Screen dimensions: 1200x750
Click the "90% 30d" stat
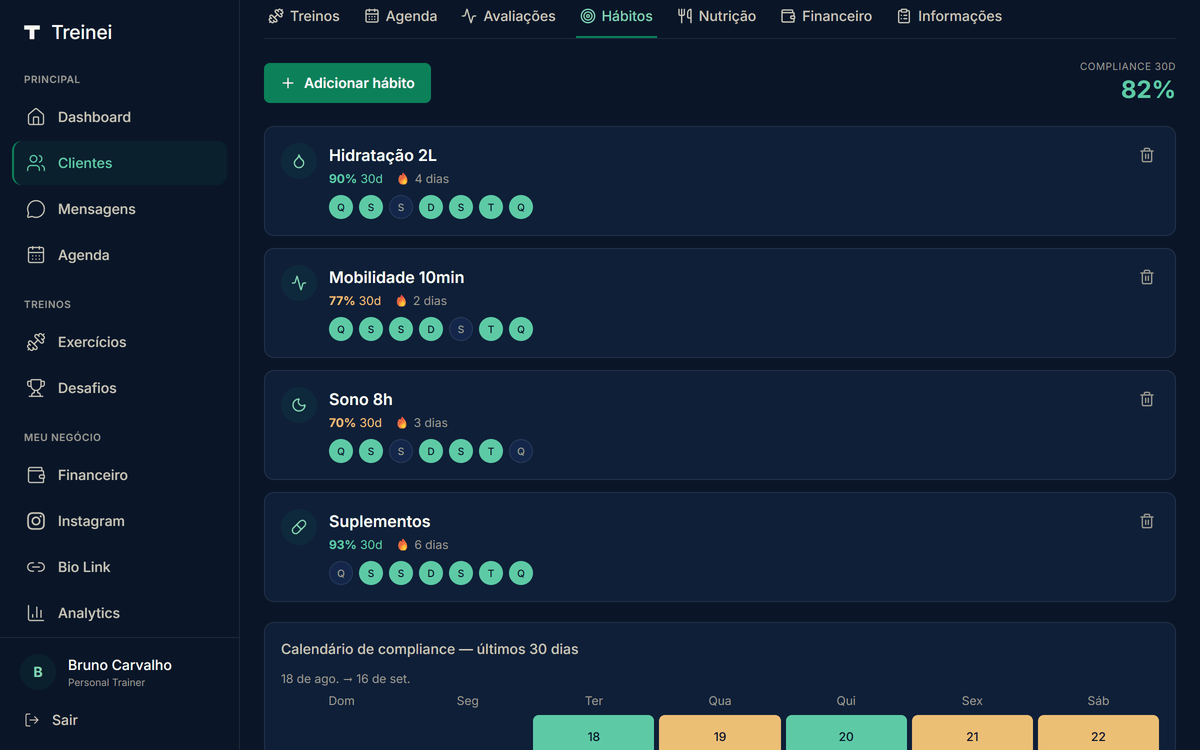point(356,179)
